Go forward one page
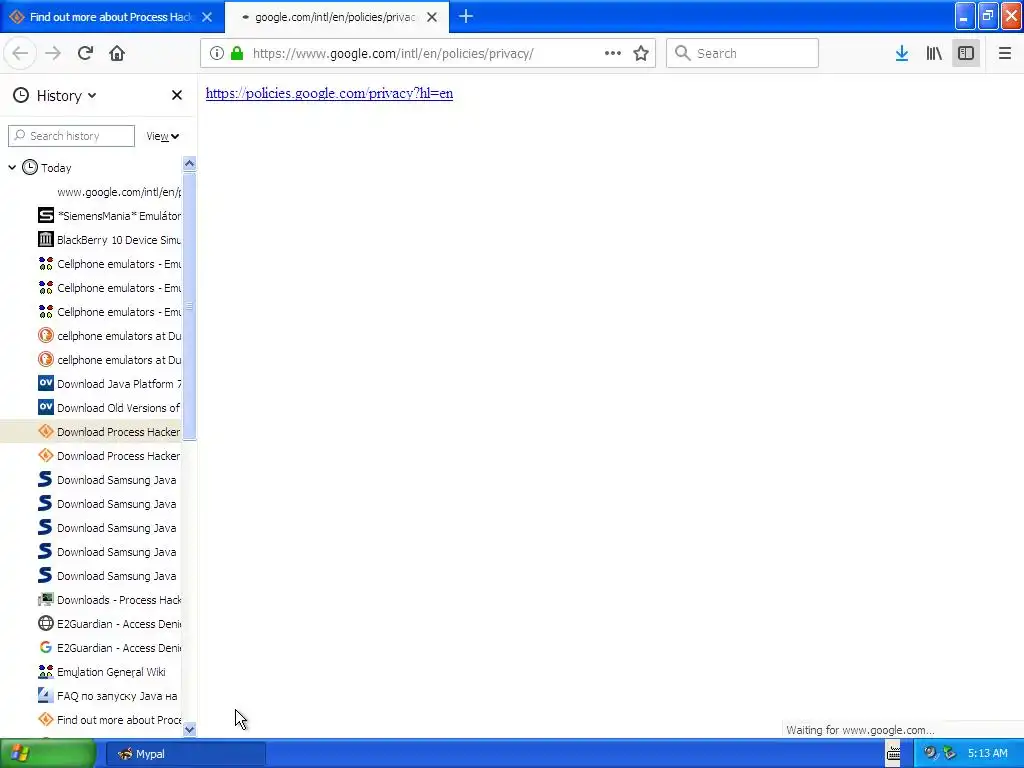This screenshot has height=768, width=1024. click(53, 54)
